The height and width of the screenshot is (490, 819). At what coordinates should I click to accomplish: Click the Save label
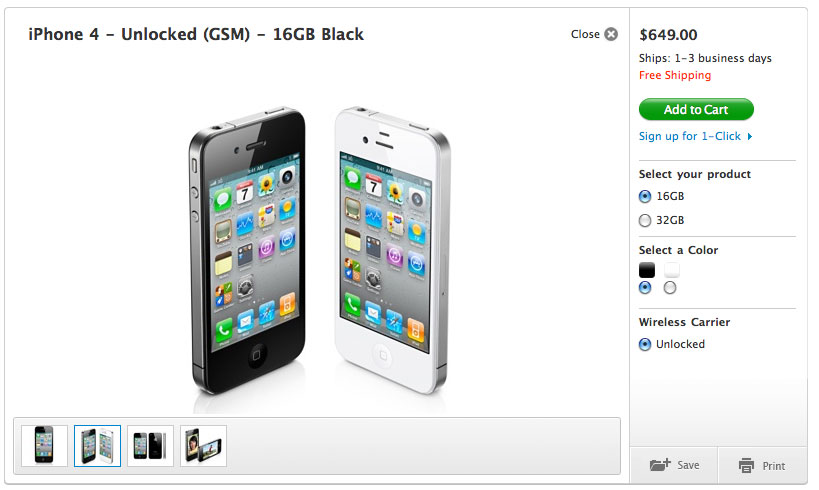point(688,465)
